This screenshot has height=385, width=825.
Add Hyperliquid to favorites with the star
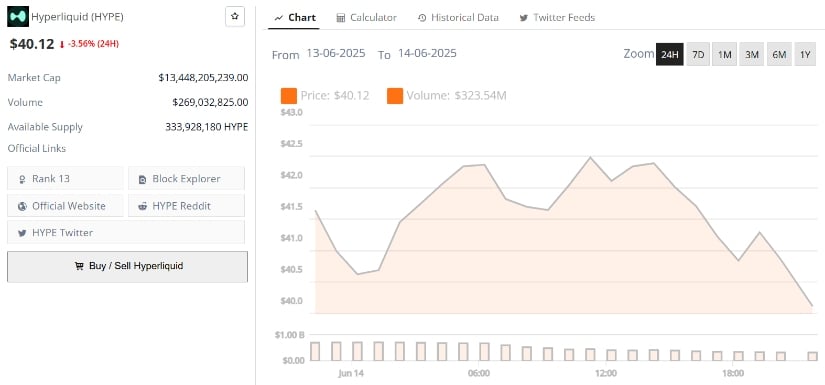coord(235,17)
